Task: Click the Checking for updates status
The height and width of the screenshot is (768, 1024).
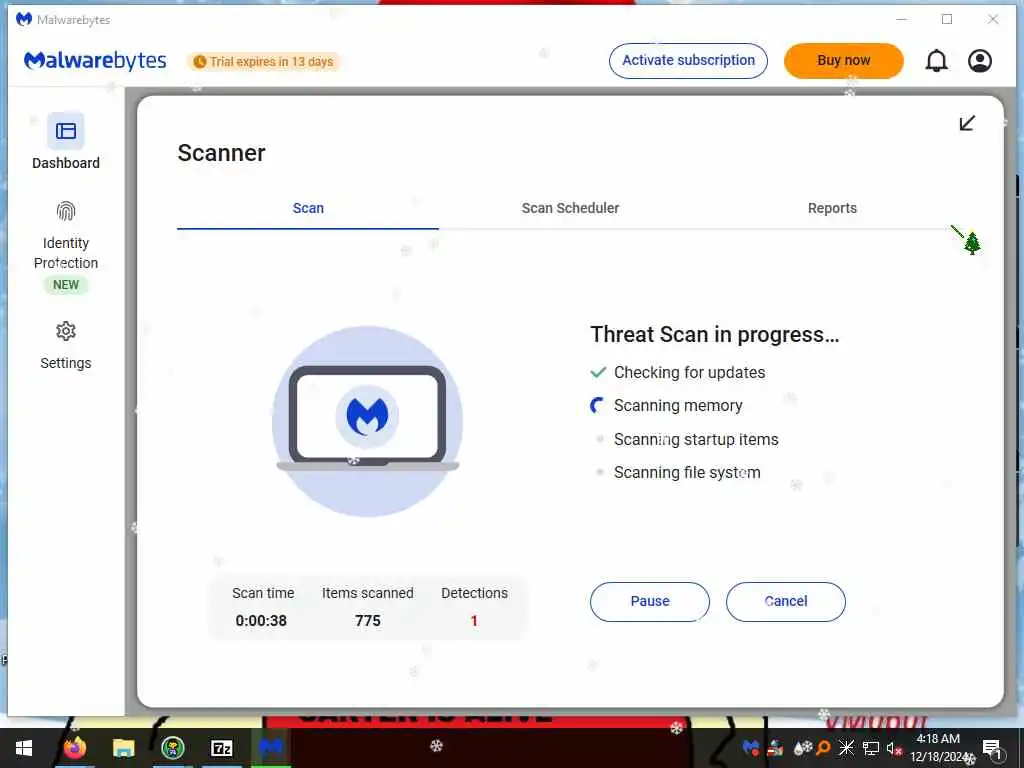Action: tap(678, 372)
